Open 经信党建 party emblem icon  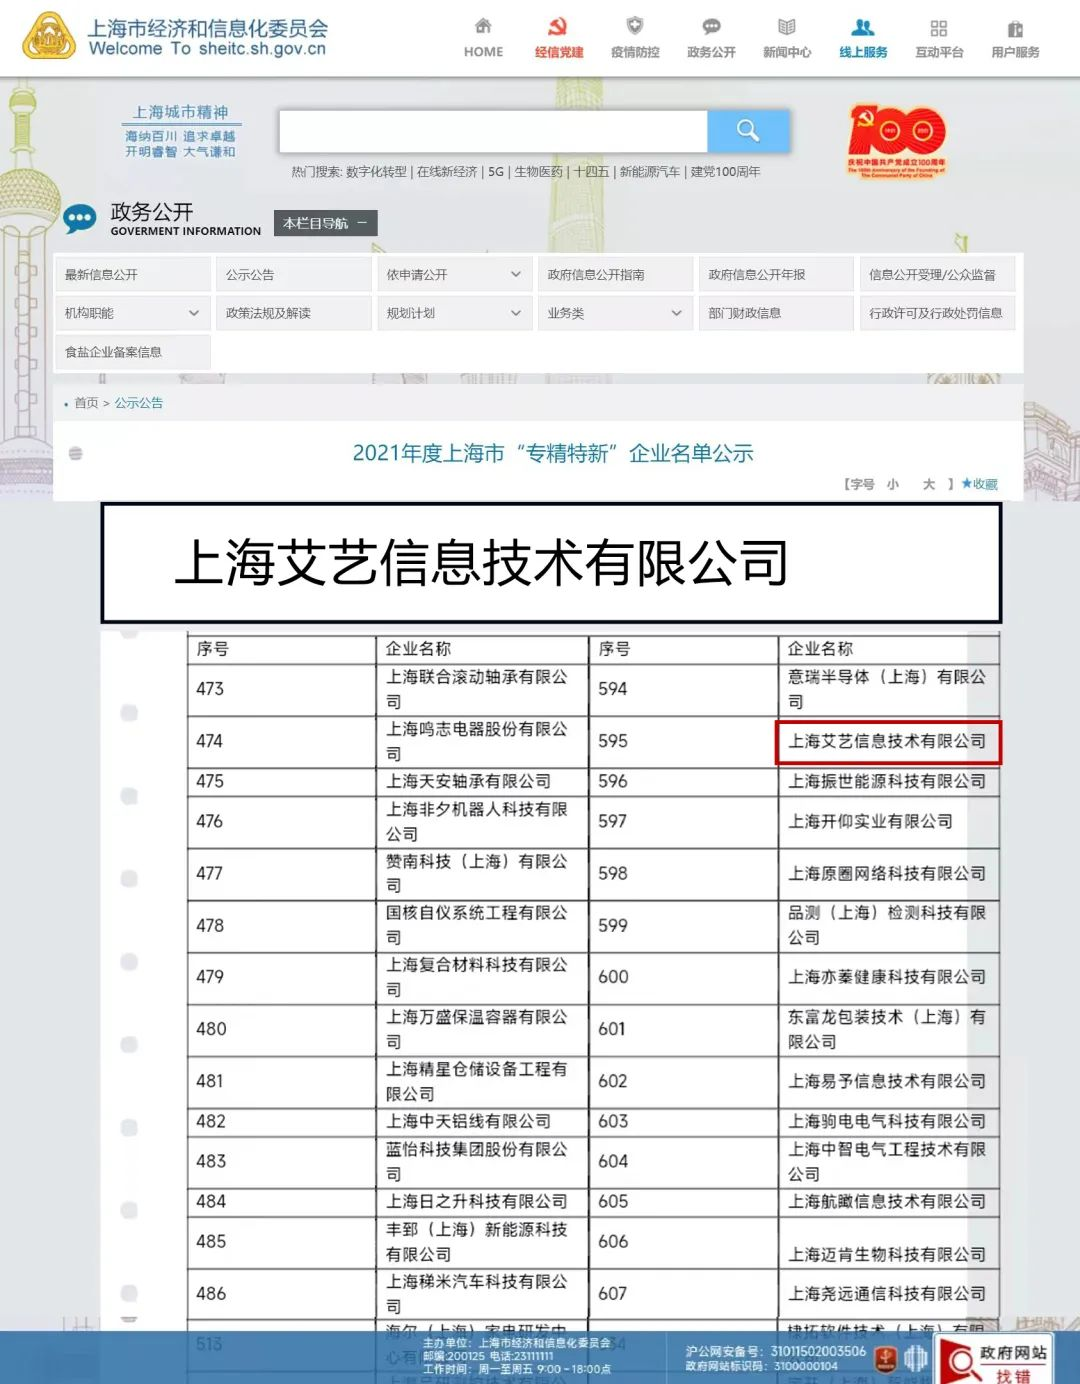click(558, 26)
